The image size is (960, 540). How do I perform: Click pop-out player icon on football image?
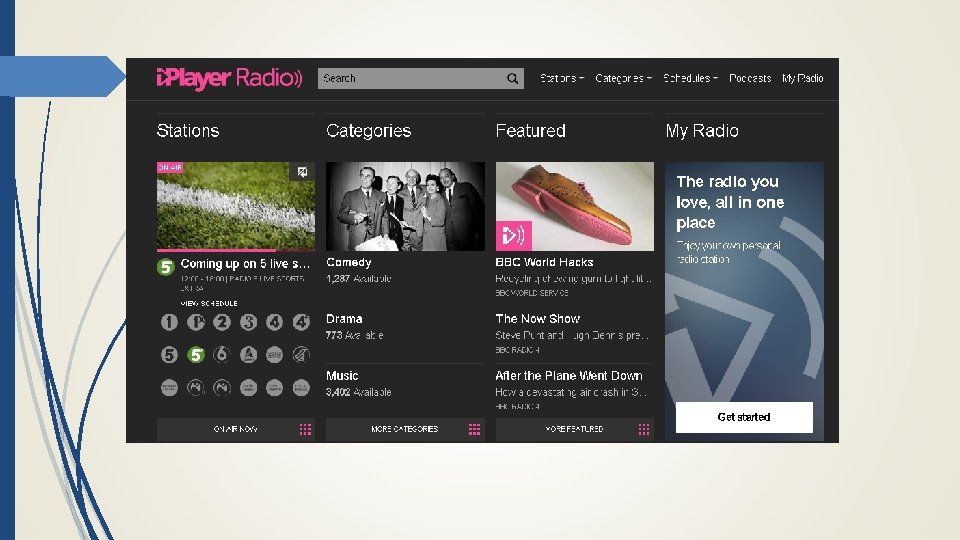pyautogui.click(x=302, y=172)
